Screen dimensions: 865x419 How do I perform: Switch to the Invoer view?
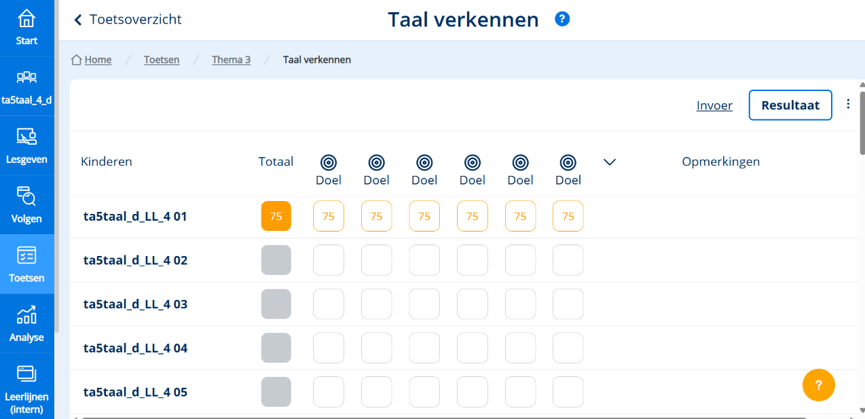point(714,106)
